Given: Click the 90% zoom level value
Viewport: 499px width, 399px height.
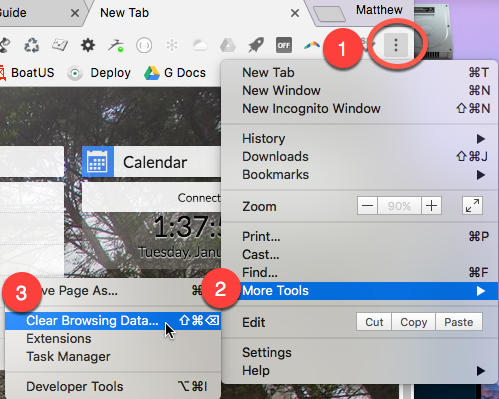Looking at the screenshot, I should click(399, 205).
